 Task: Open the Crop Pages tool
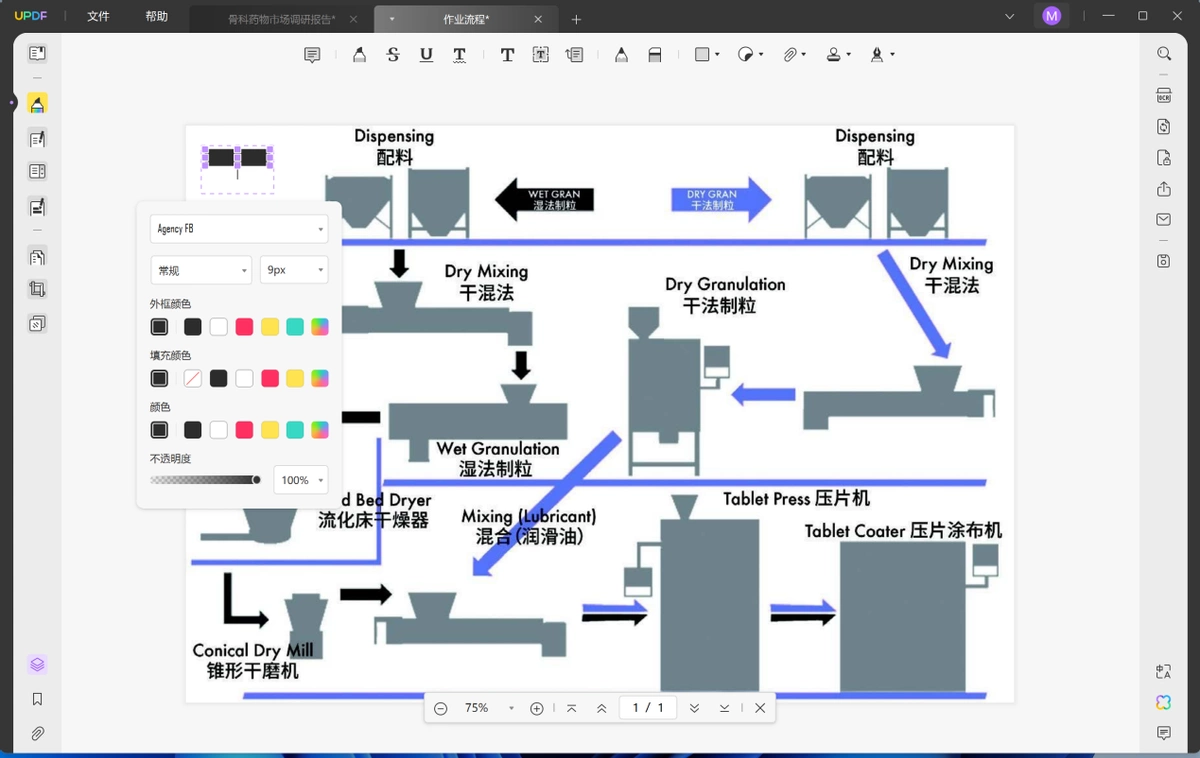pos(37,290)
